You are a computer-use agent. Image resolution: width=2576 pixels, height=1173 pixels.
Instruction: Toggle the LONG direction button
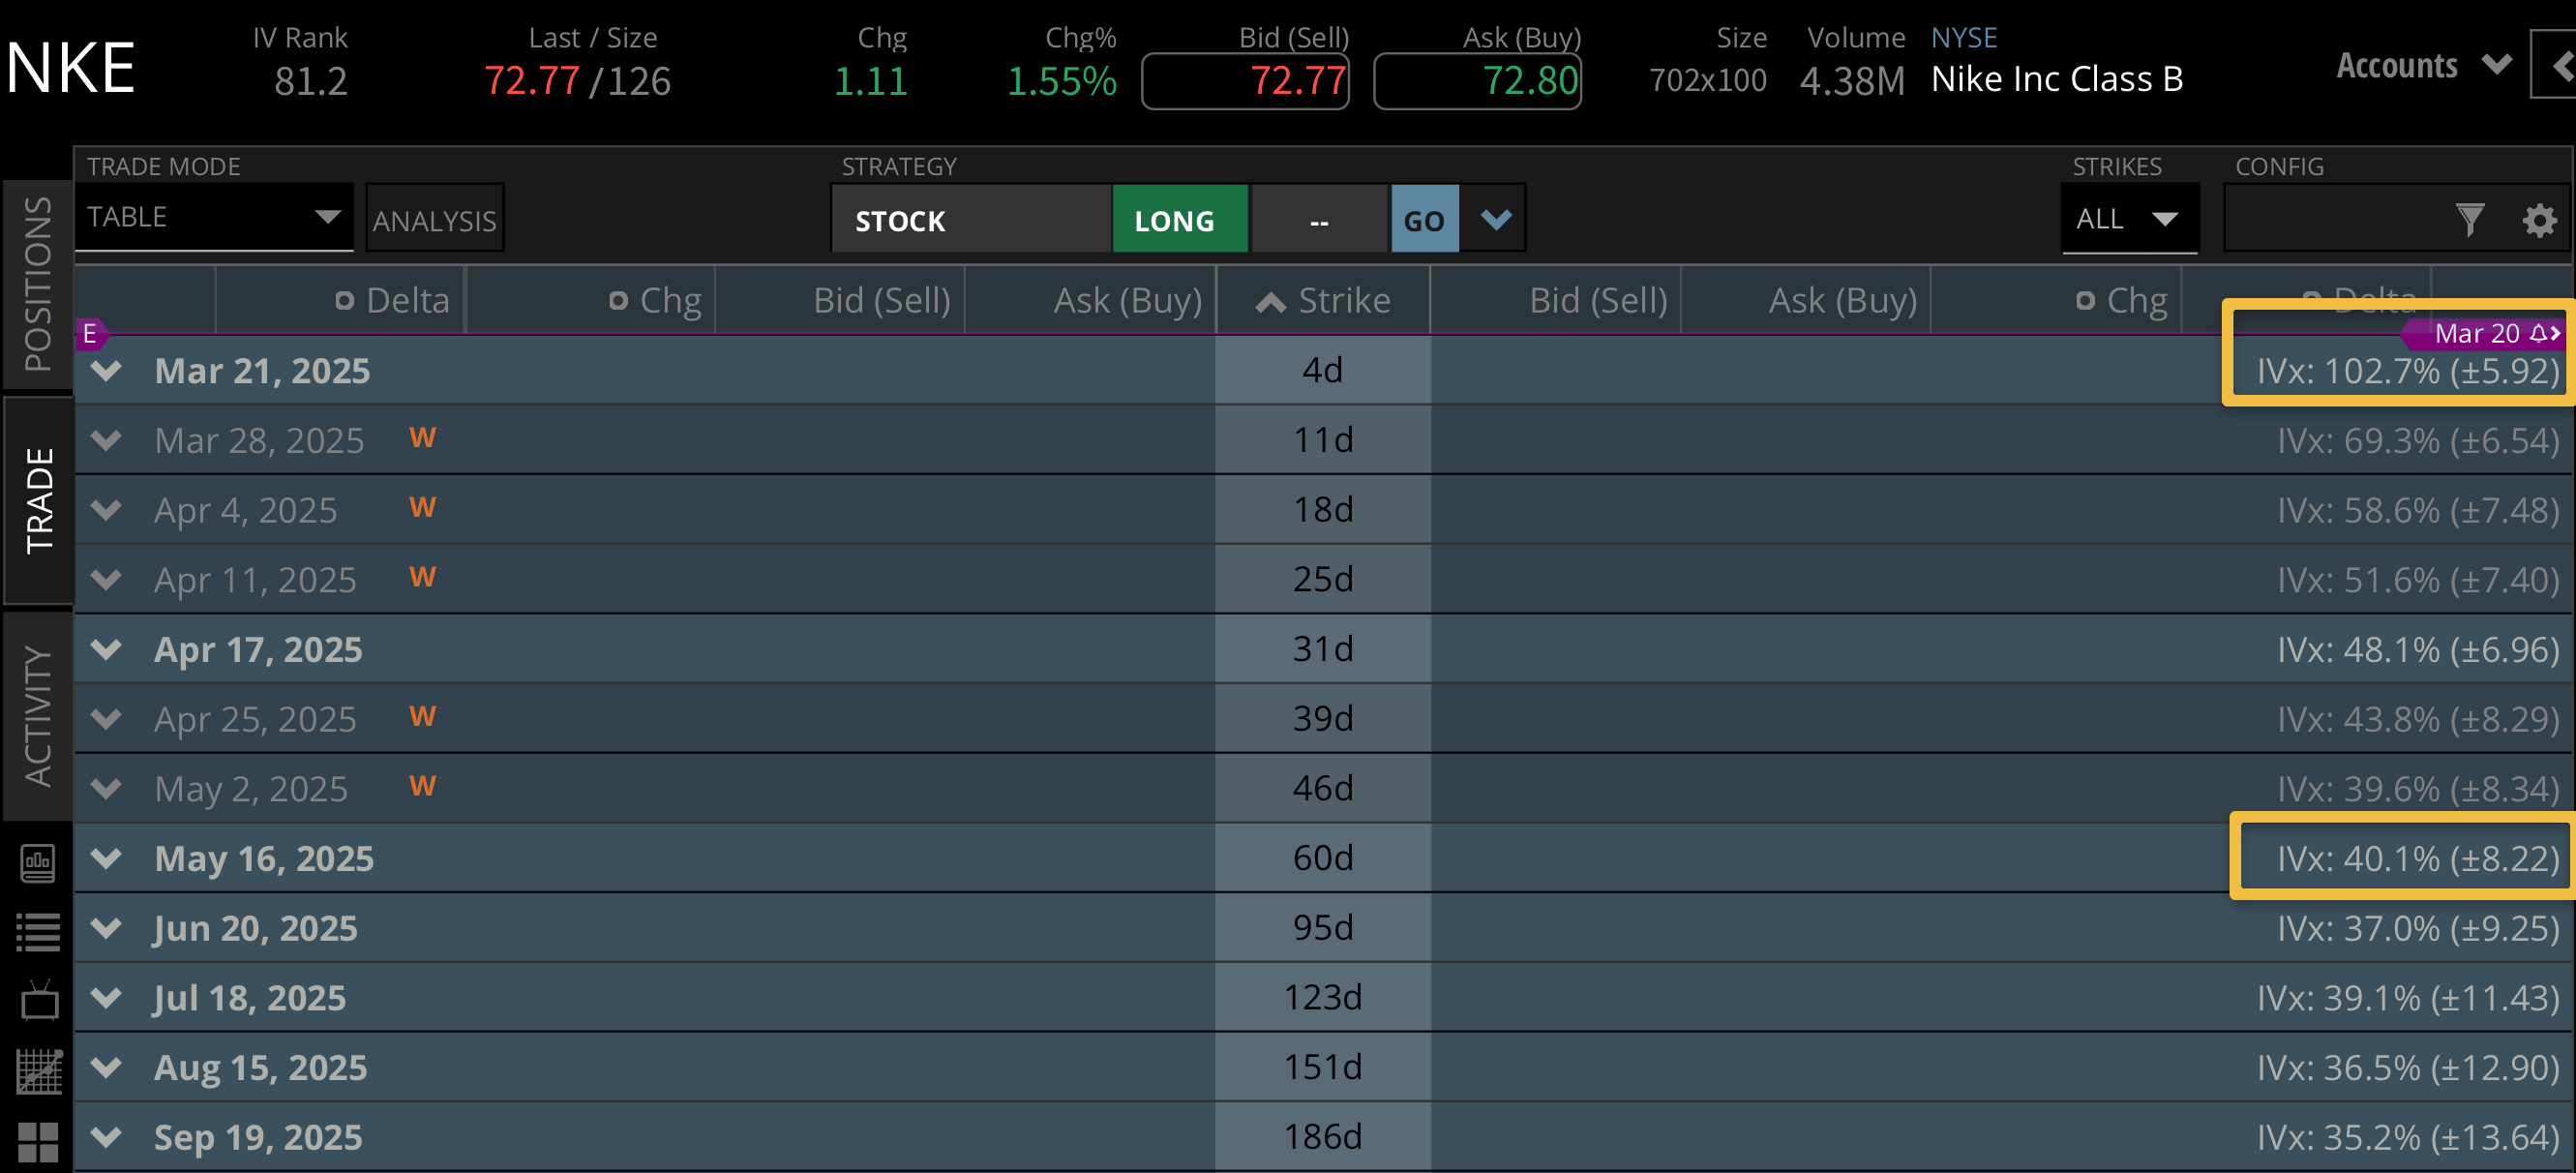click(x=1178, y=219)
